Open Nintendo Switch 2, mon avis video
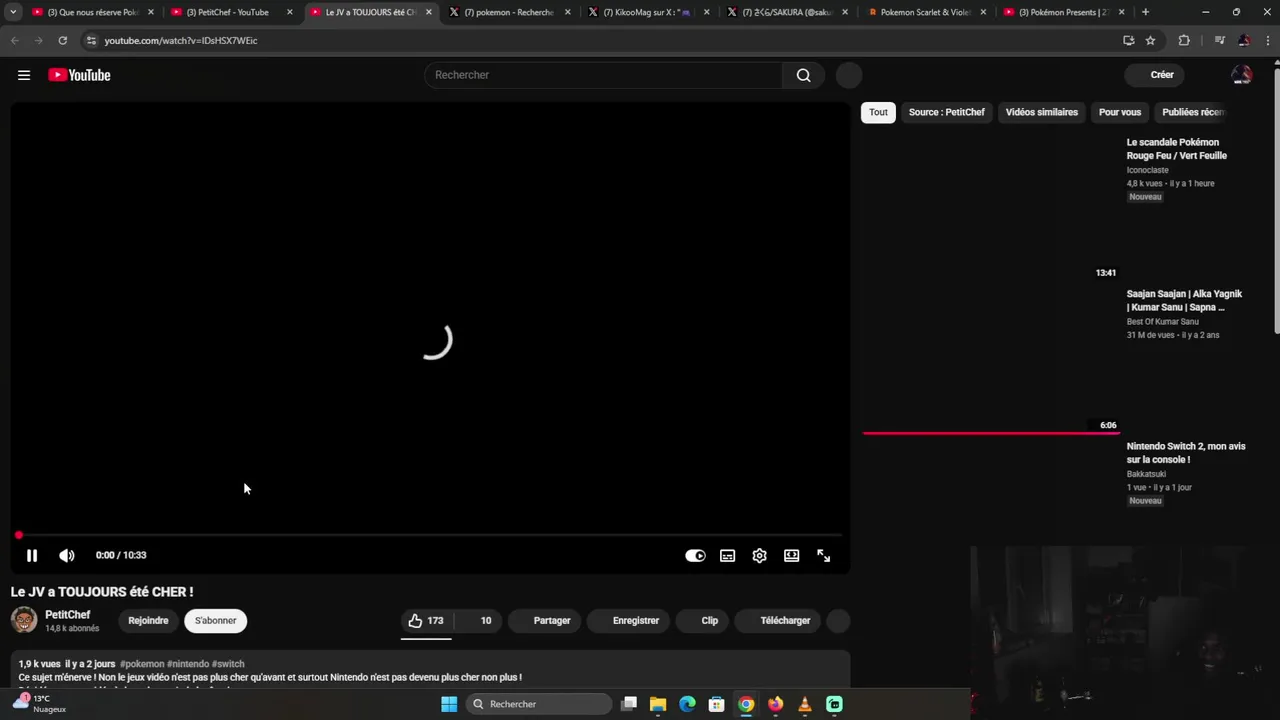Viewport: 1280px width, 720px height. pyautogui.click(x=1186, y=453)
